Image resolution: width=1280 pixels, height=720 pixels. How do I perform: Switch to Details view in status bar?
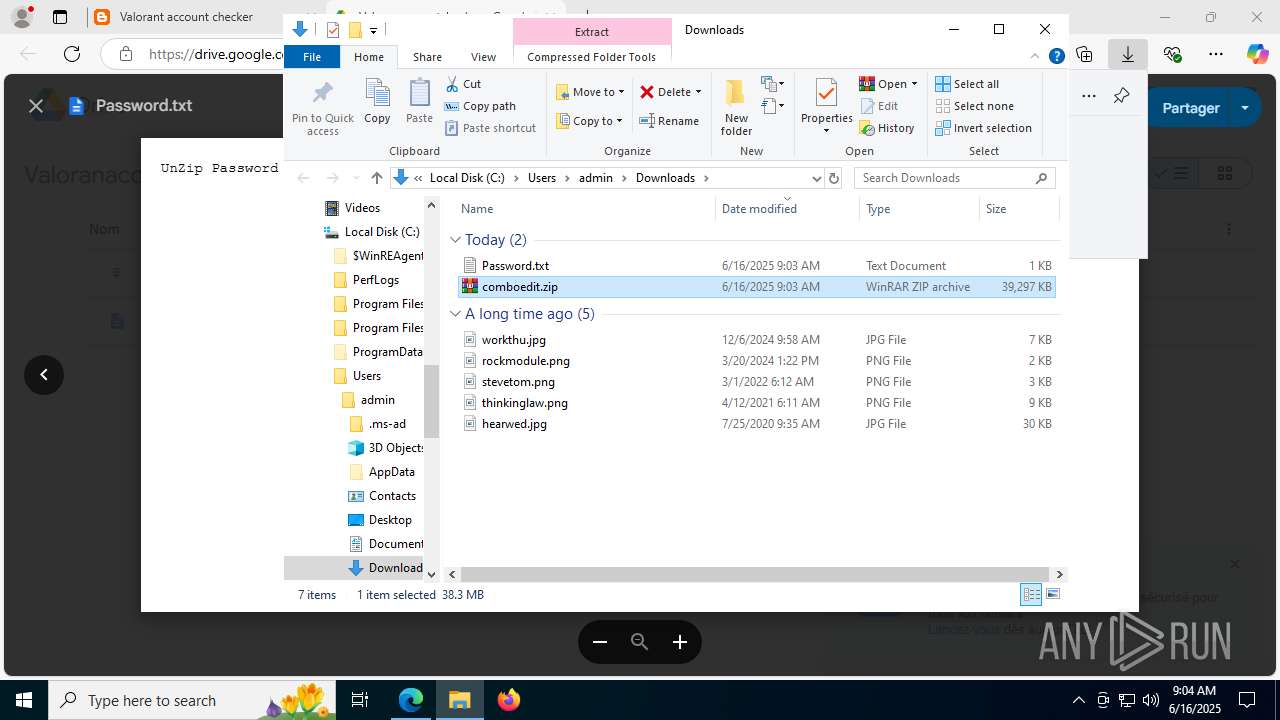pyautogui.click(x=1031, y=595)
